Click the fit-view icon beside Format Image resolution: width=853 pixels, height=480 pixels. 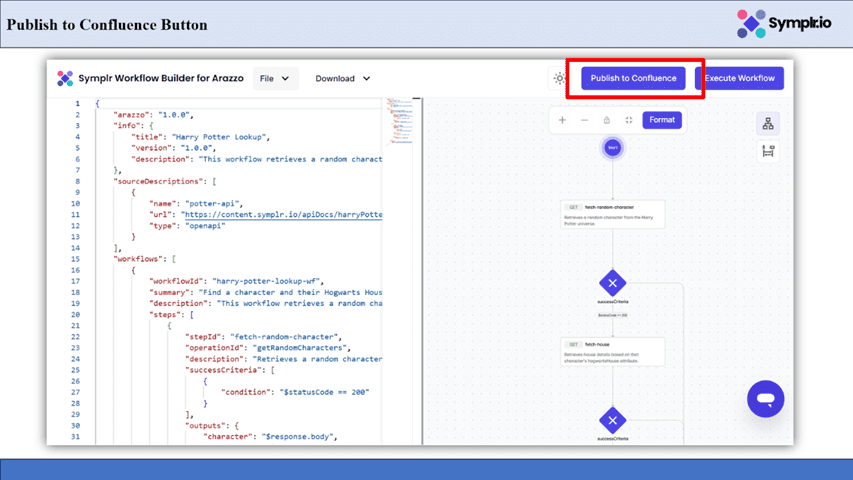pos(628,120)
